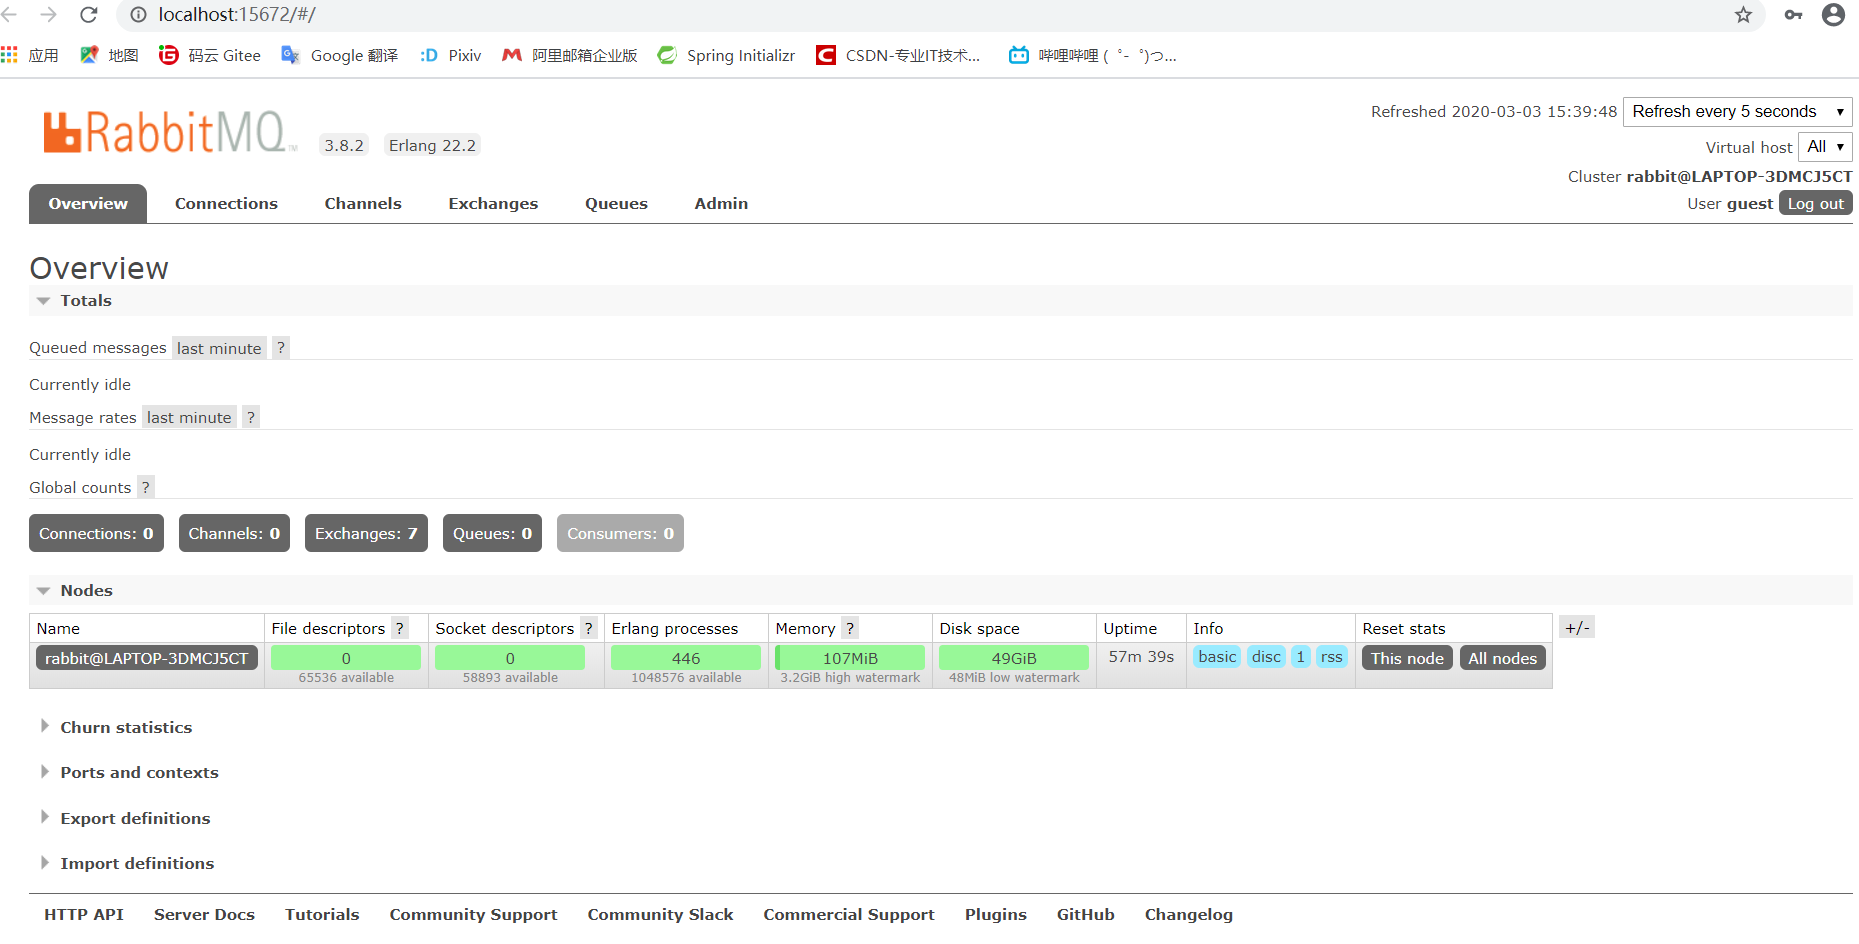The image size is (1859, 944).
Task: Open help for Memory column
Action: pos(850,628)
